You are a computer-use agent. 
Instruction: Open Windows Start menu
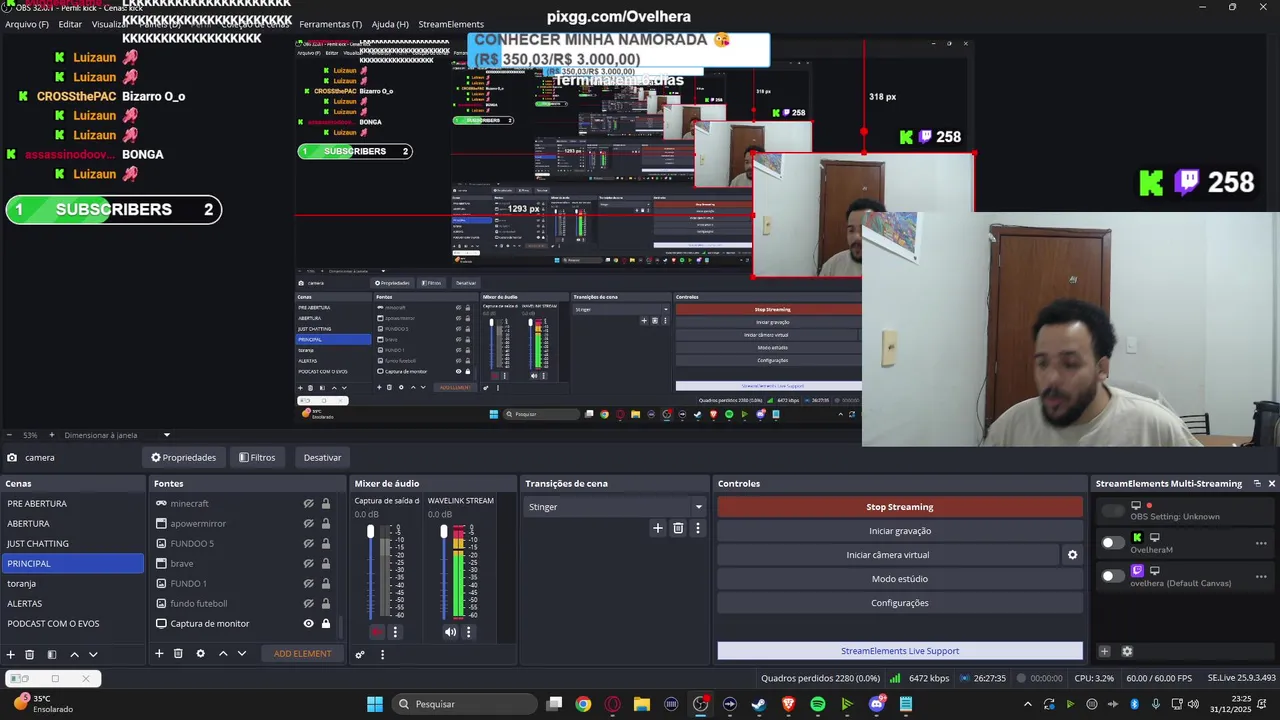coord(374,704)
